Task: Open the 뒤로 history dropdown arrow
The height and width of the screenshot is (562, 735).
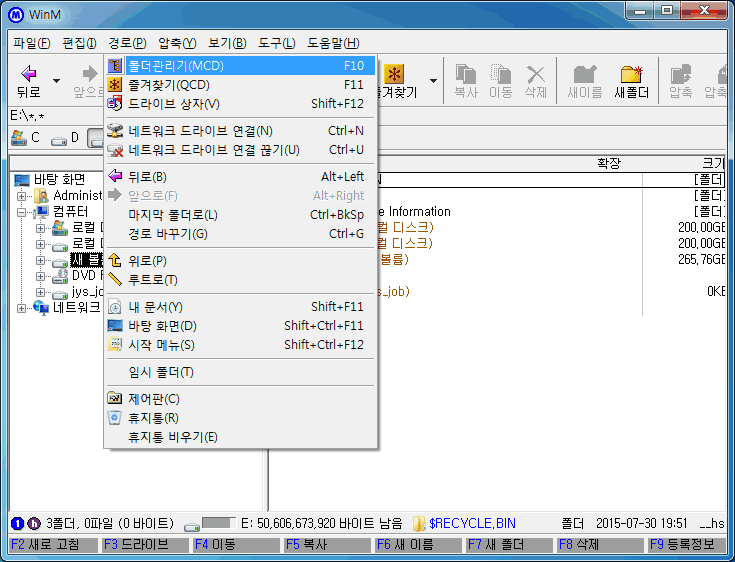Action: (x=56, y=81)
